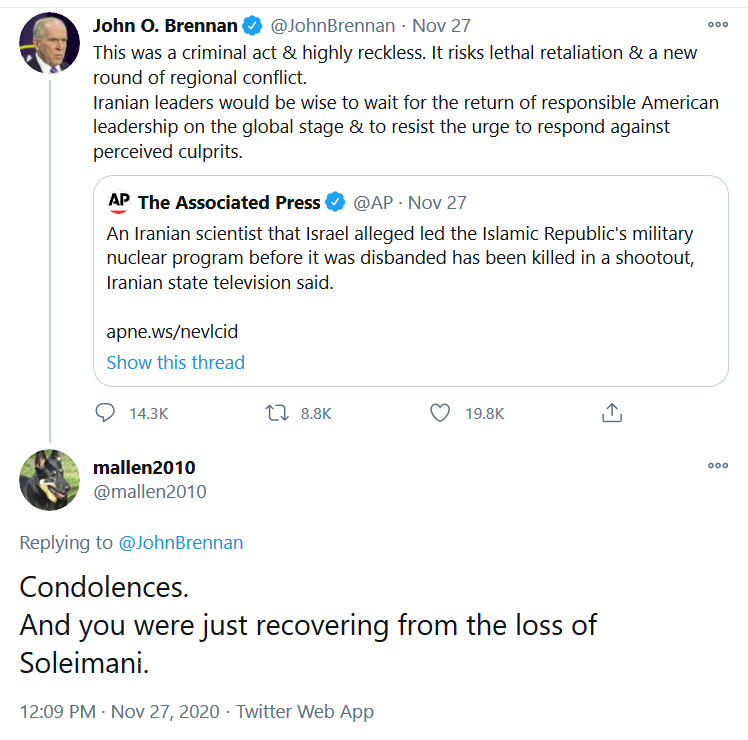Image resolution: width=748 pixels, height=740 pixels.
Task: Open the apne.ws/nevlcid link
Action: (x=172, y=332)
